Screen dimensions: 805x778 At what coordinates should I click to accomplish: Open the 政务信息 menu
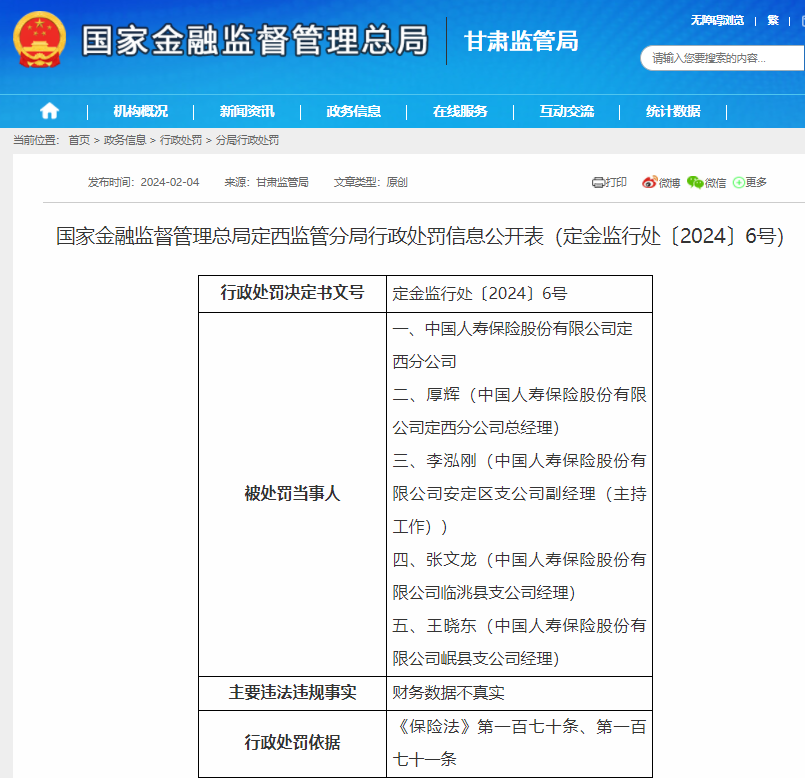(x=354, y=111)
